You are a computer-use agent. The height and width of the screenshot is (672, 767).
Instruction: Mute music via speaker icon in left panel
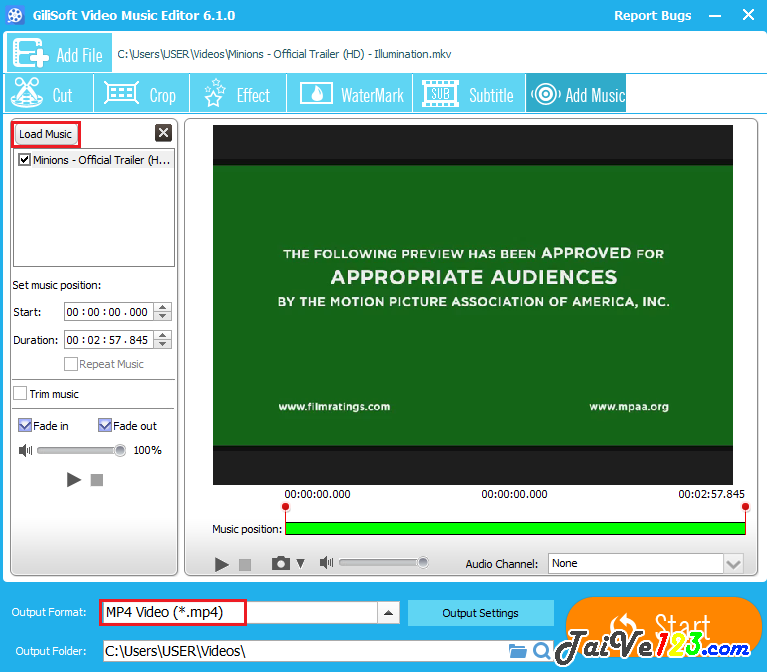coord(25,450)
